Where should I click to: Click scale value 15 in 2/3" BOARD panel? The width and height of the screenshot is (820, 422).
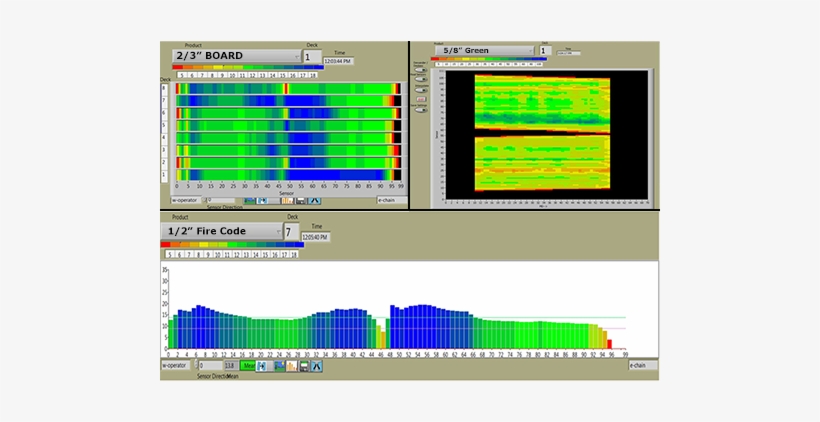pyautogui.click(x=282, y=75)
